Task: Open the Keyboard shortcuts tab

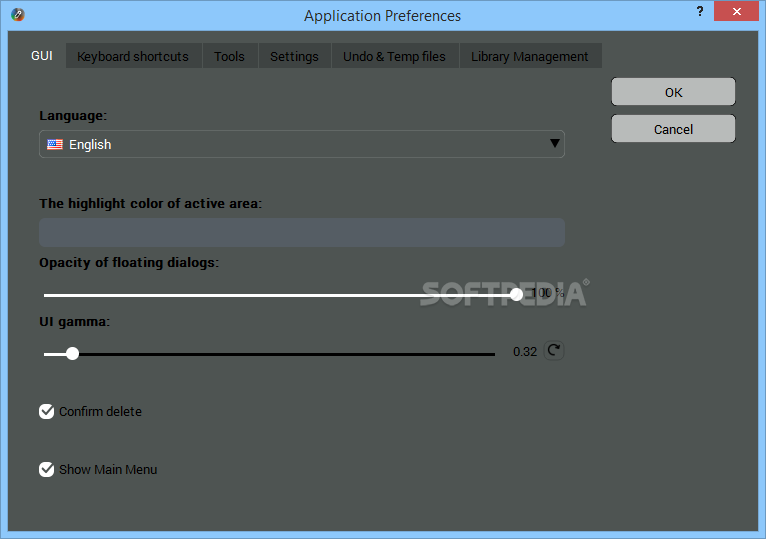Action: pos(133,56)
